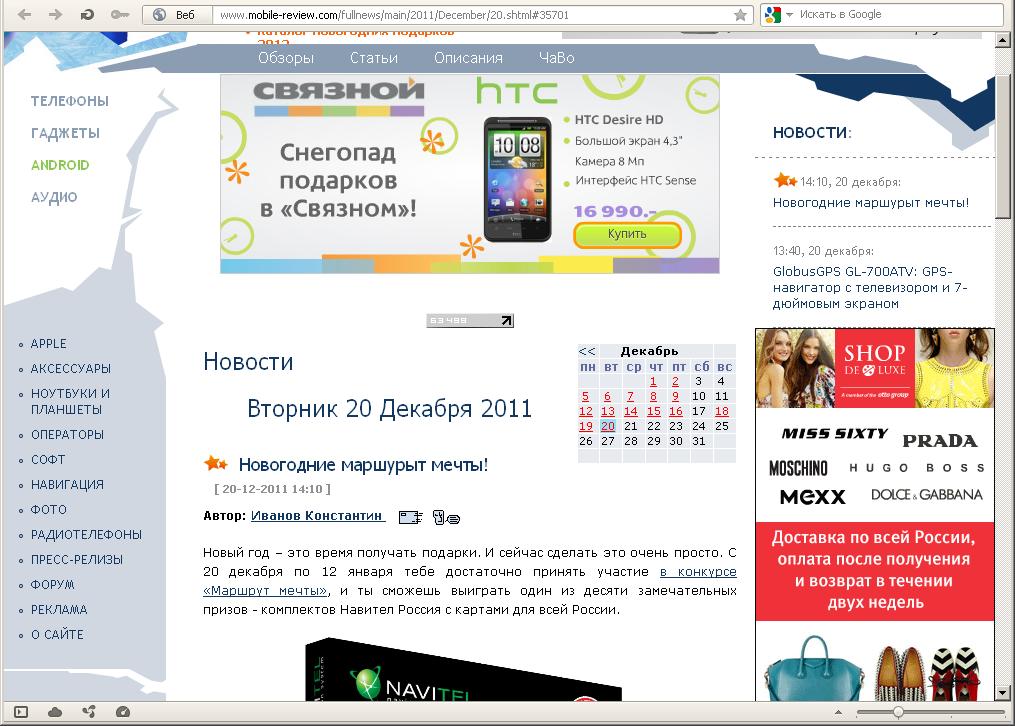Open the 'ОПЕРАТОРЫ' section link

[67, 434]
